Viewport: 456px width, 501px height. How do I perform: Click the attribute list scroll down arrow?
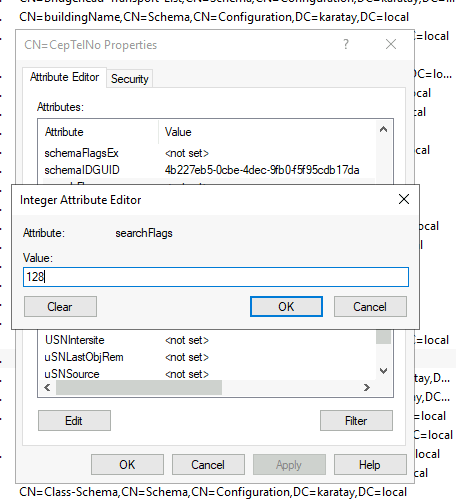(x=383, y=371)
